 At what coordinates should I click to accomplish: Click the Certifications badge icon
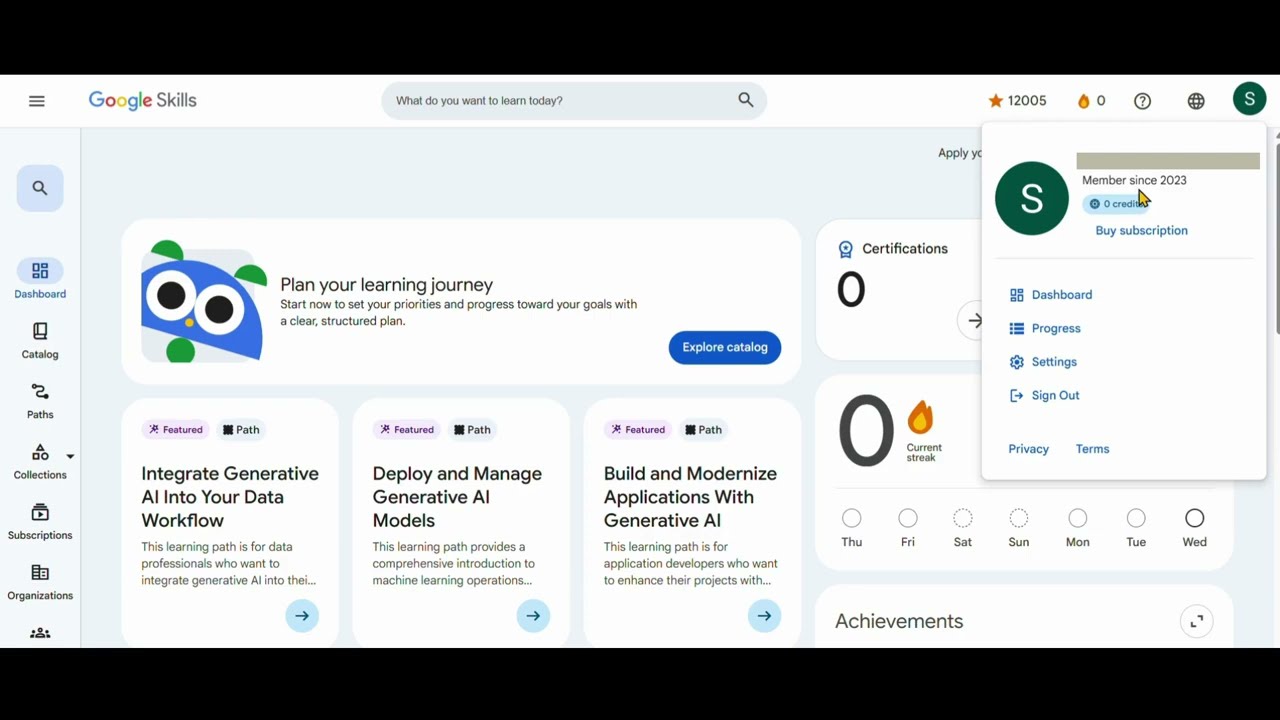click(x=846, y=249)
